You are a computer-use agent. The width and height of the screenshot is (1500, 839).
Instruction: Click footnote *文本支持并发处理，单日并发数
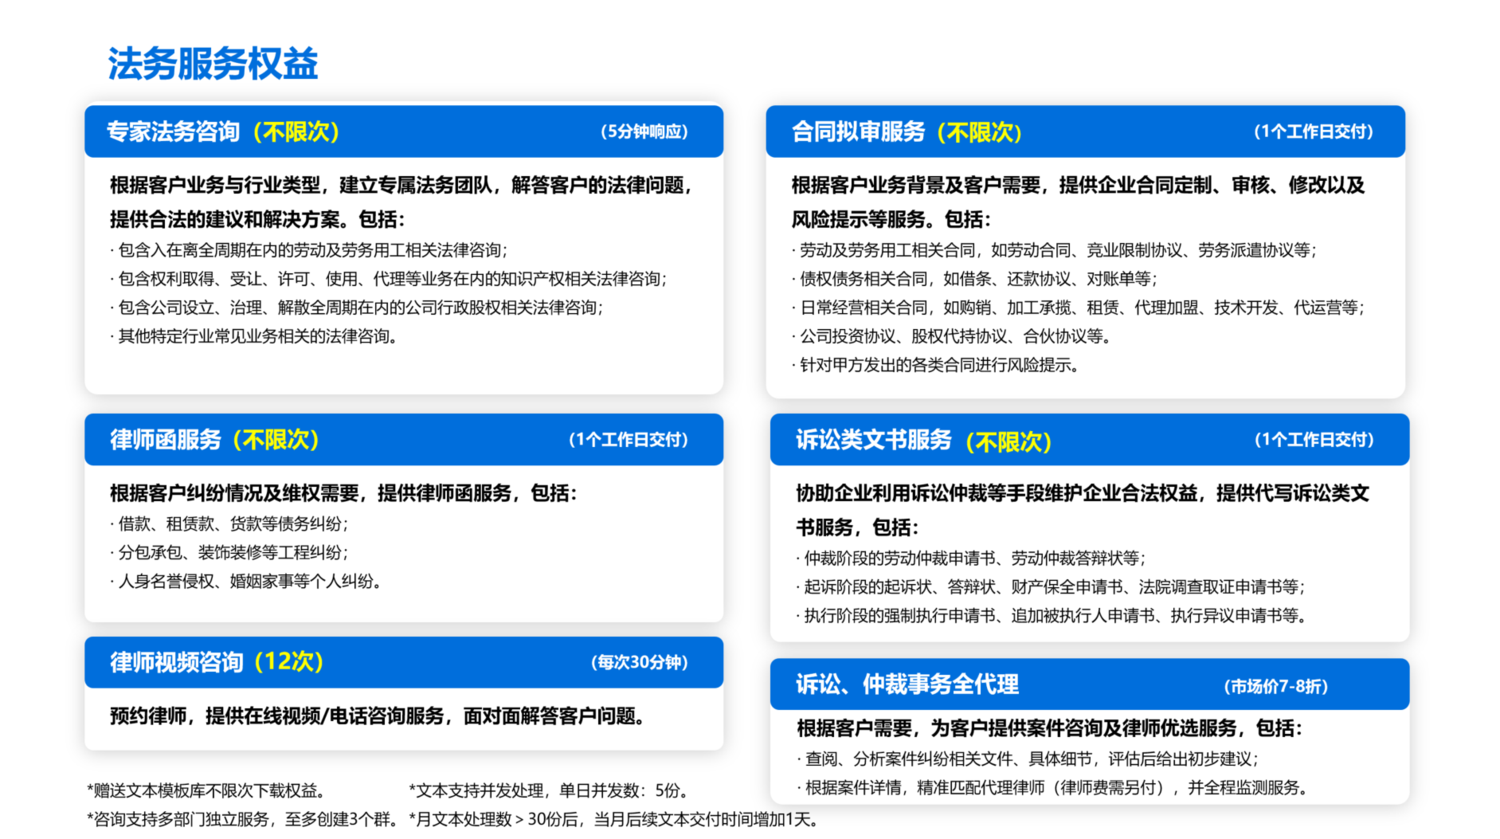point(549,791)
